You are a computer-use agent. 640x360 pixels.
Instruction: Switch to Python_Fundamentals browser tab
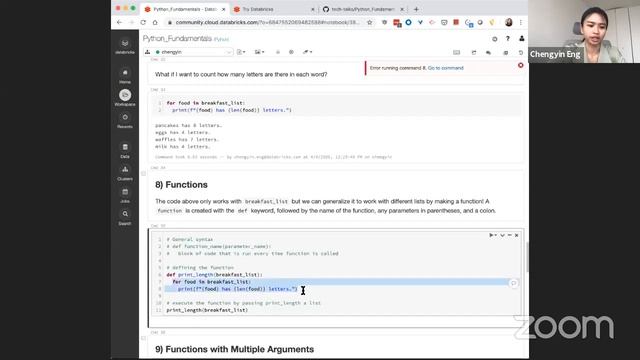(x=184, y=9)
